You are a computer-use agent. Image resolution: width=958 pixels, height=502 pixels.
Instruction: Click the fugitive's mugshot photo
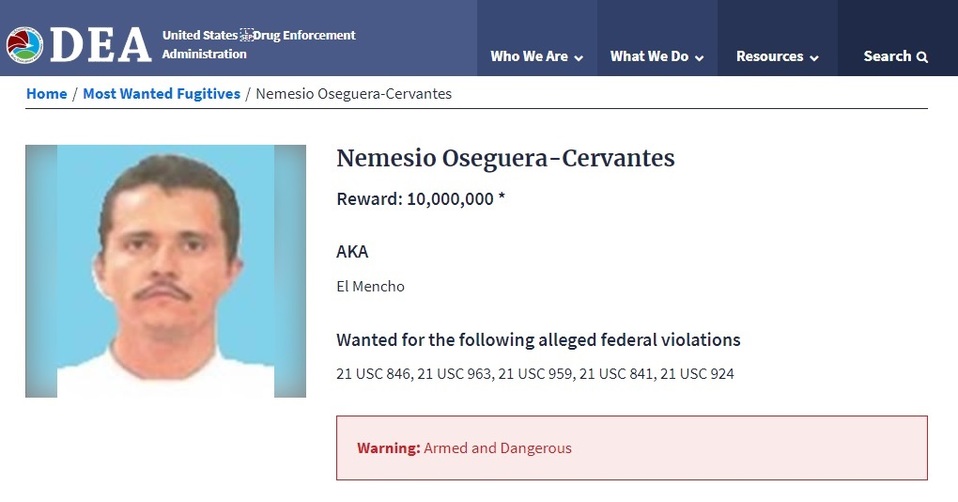[x=165, y=271]
